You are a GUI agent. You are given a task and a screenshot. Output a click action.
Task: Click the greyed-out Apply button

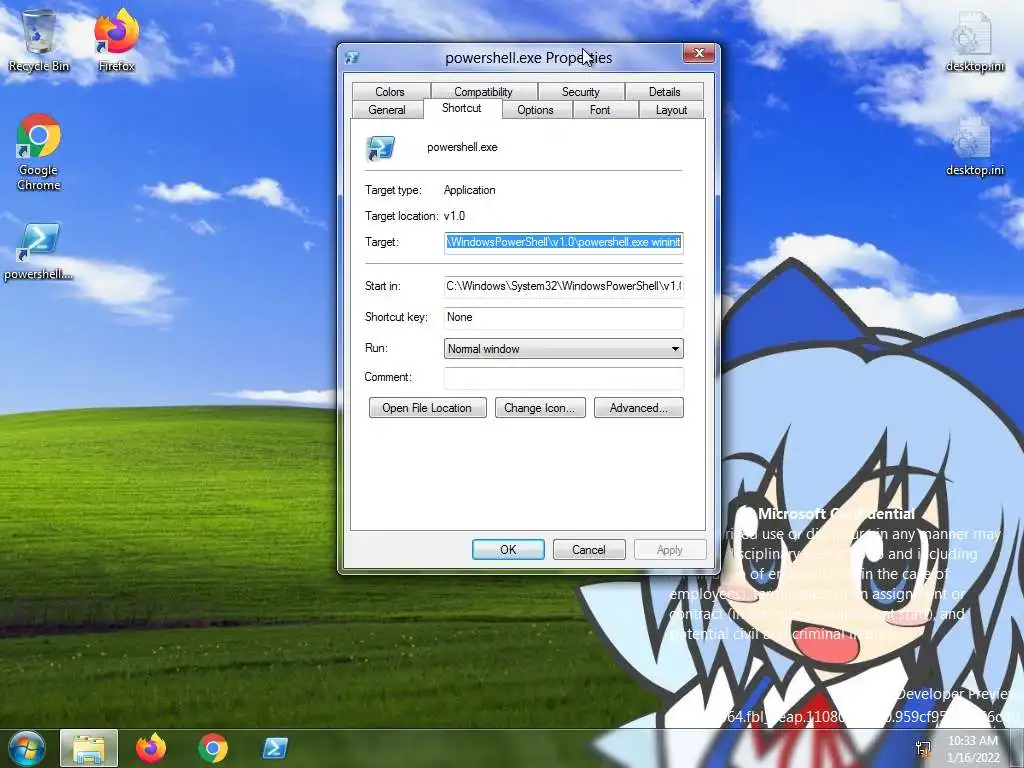click(x=670, y=550)
